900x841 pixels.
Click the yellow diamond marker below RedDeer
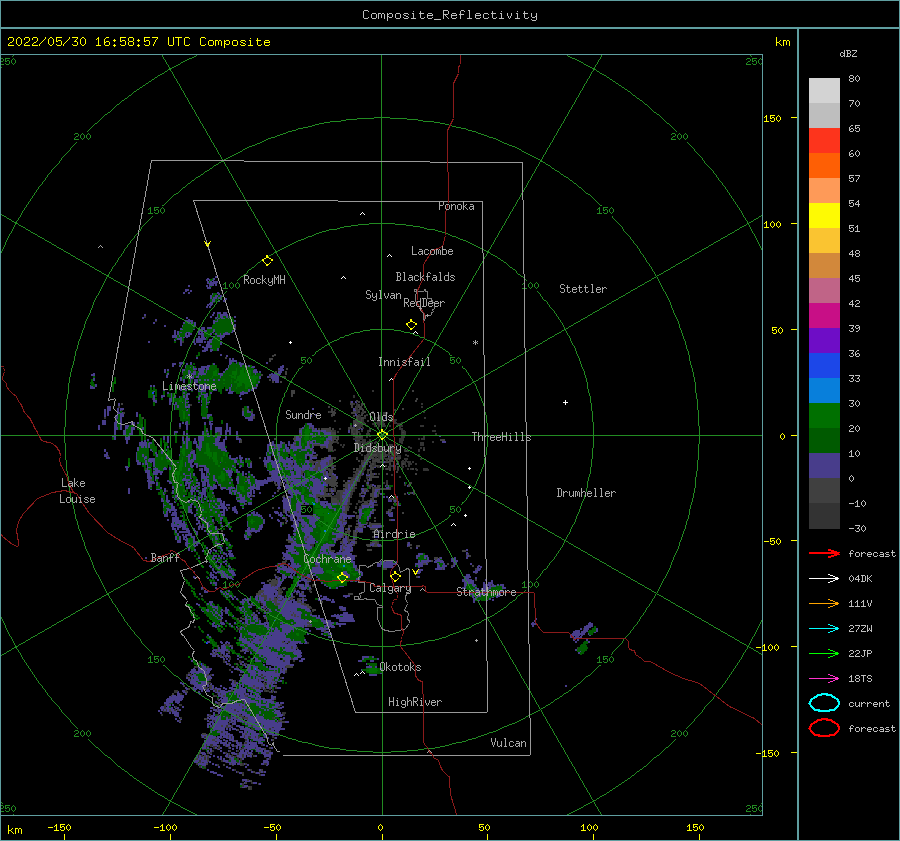tap(411, 325)
